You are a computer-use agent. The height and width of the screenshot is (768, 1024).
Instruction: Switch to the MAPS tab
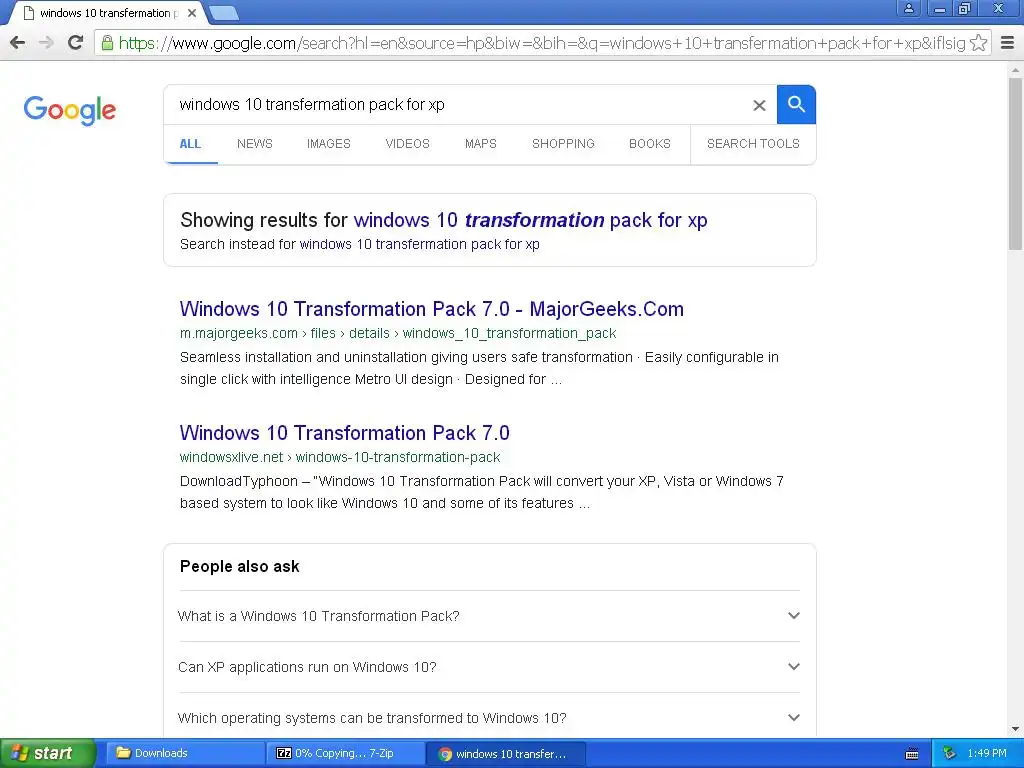(481, 144)
